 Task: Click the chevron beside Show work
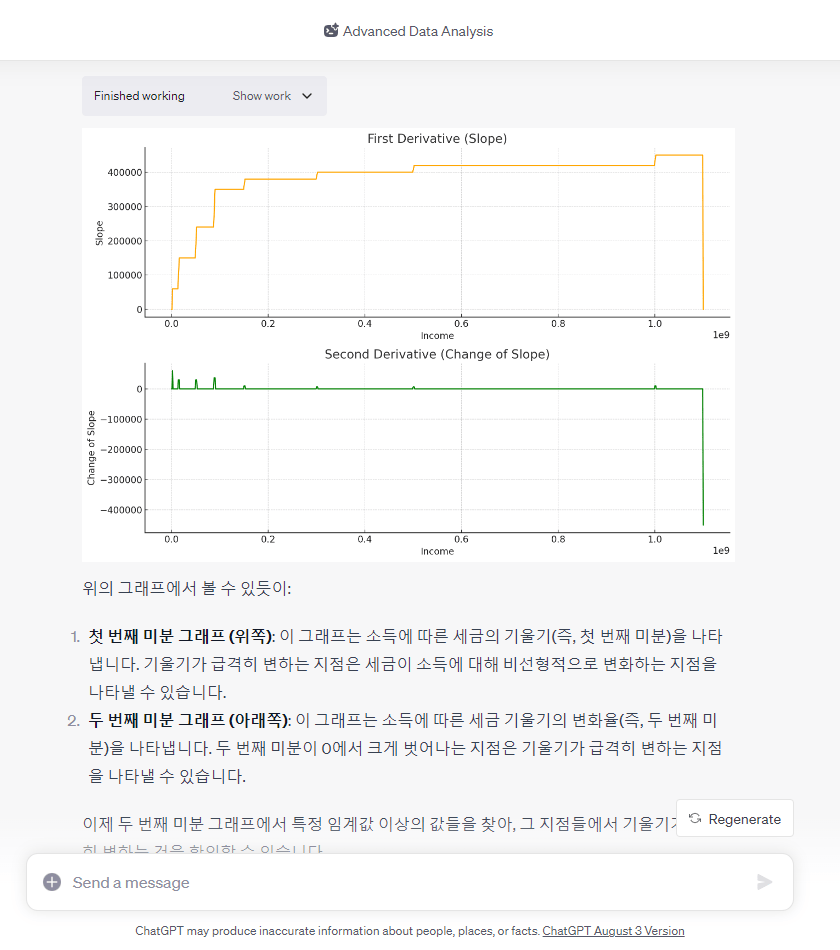point(307,96)
